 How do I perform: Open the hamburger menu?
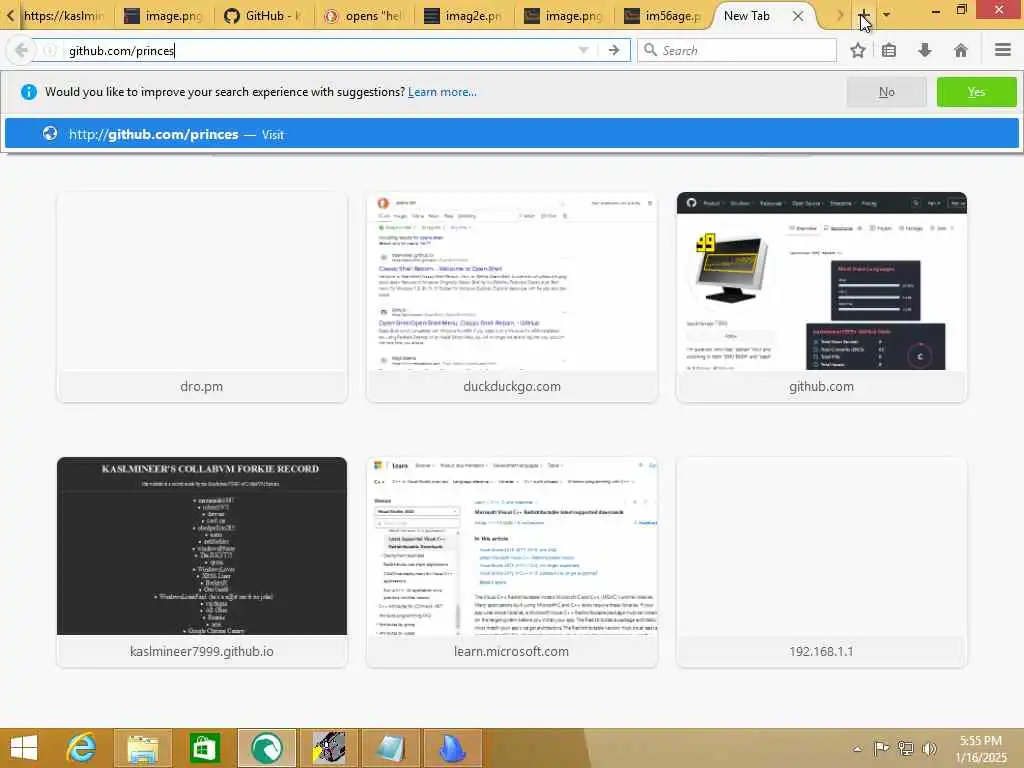click(x=1002, y=50)
